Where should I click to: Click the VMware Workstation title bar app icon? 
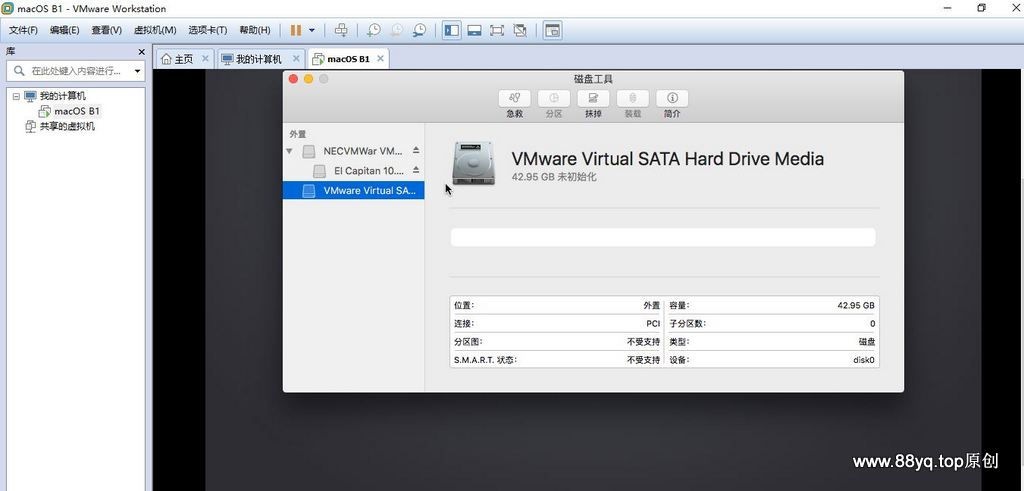point(8,8)
